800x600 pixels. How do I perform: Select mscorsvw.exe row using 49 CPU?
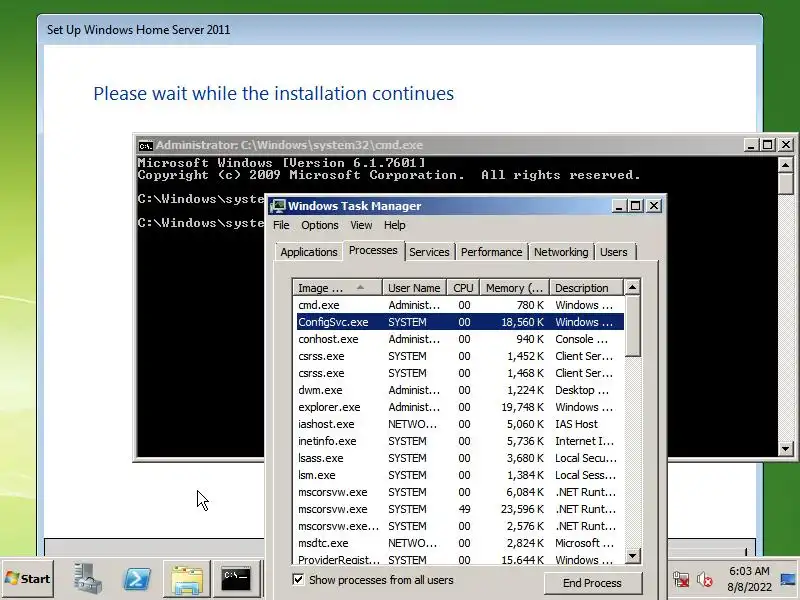coord(460,509)
